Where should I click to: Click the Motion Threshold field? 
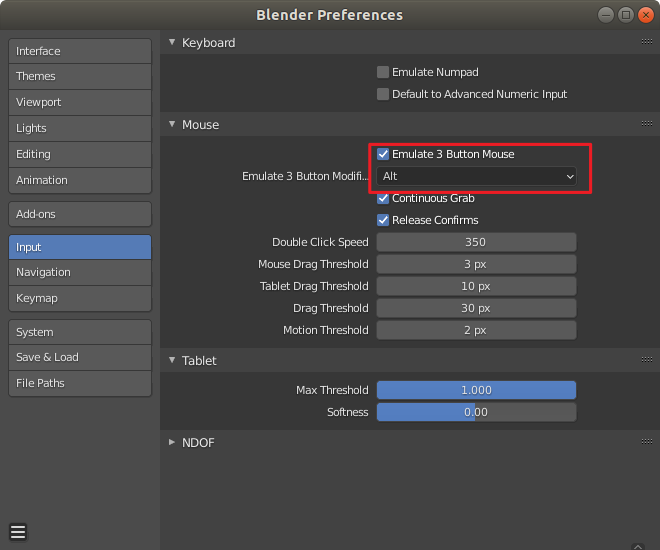(476, 330)
